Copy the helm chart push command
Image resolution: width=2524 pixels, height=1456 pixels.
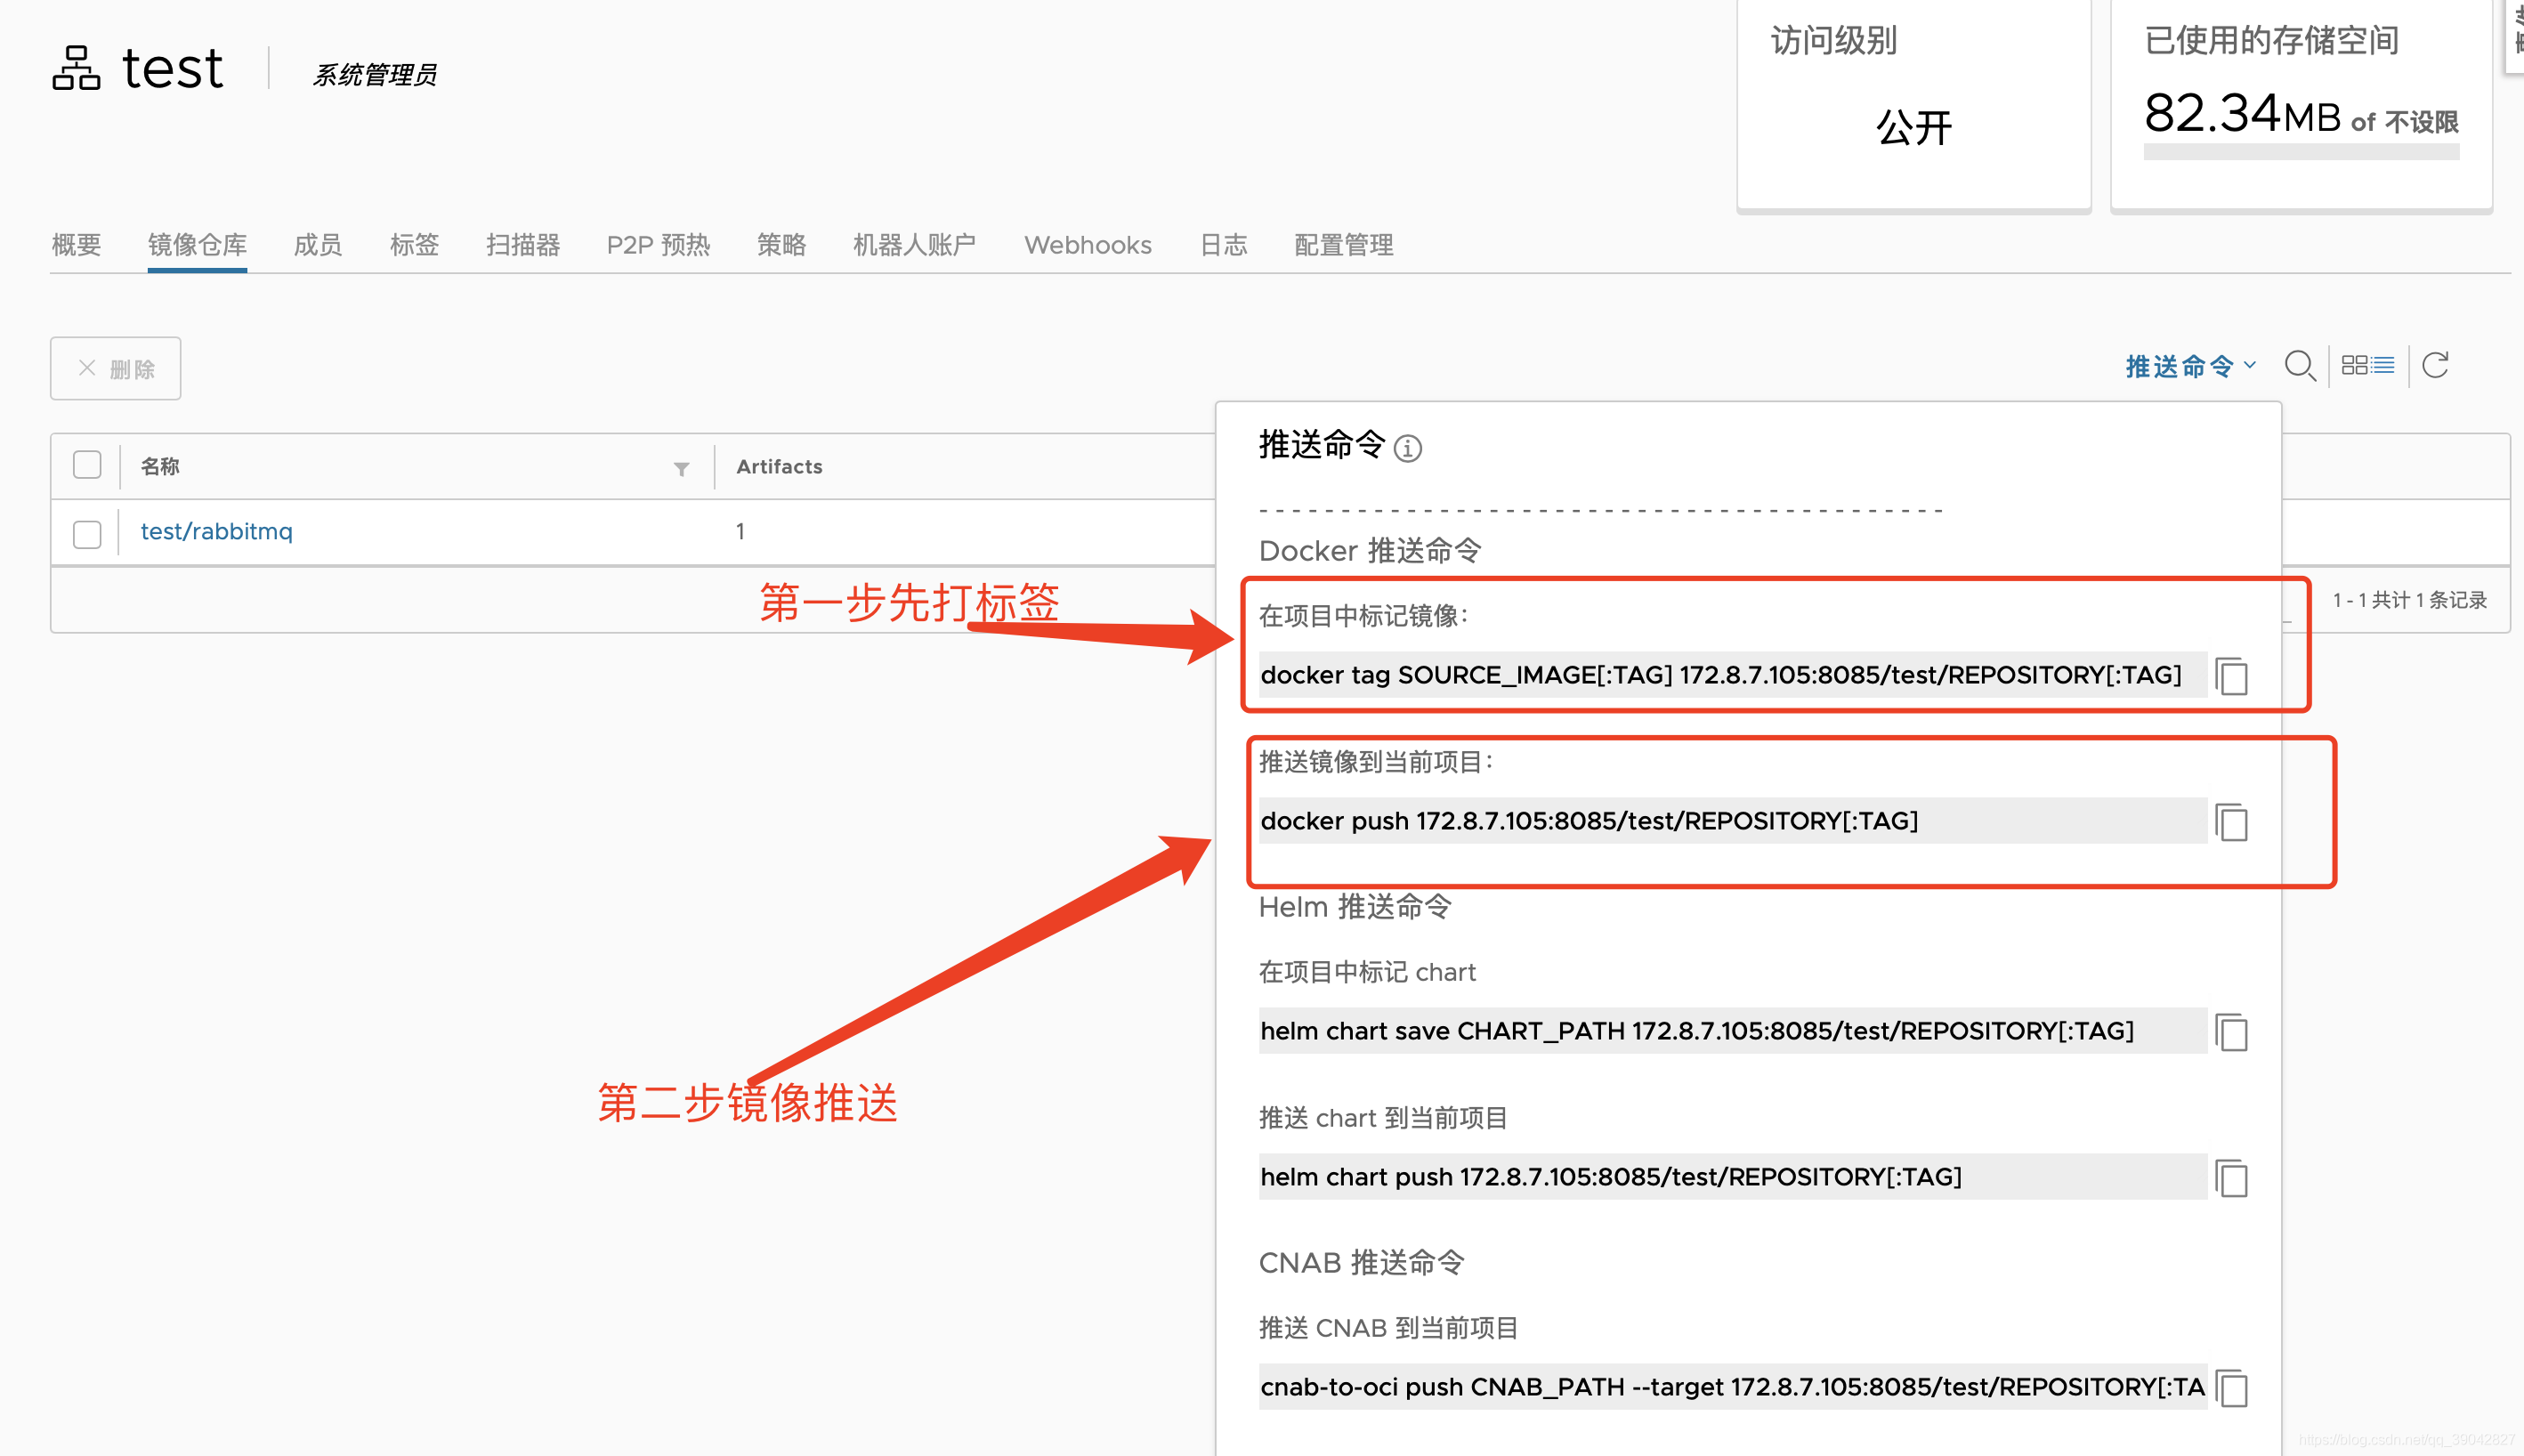click(x=2231, y=1178)
